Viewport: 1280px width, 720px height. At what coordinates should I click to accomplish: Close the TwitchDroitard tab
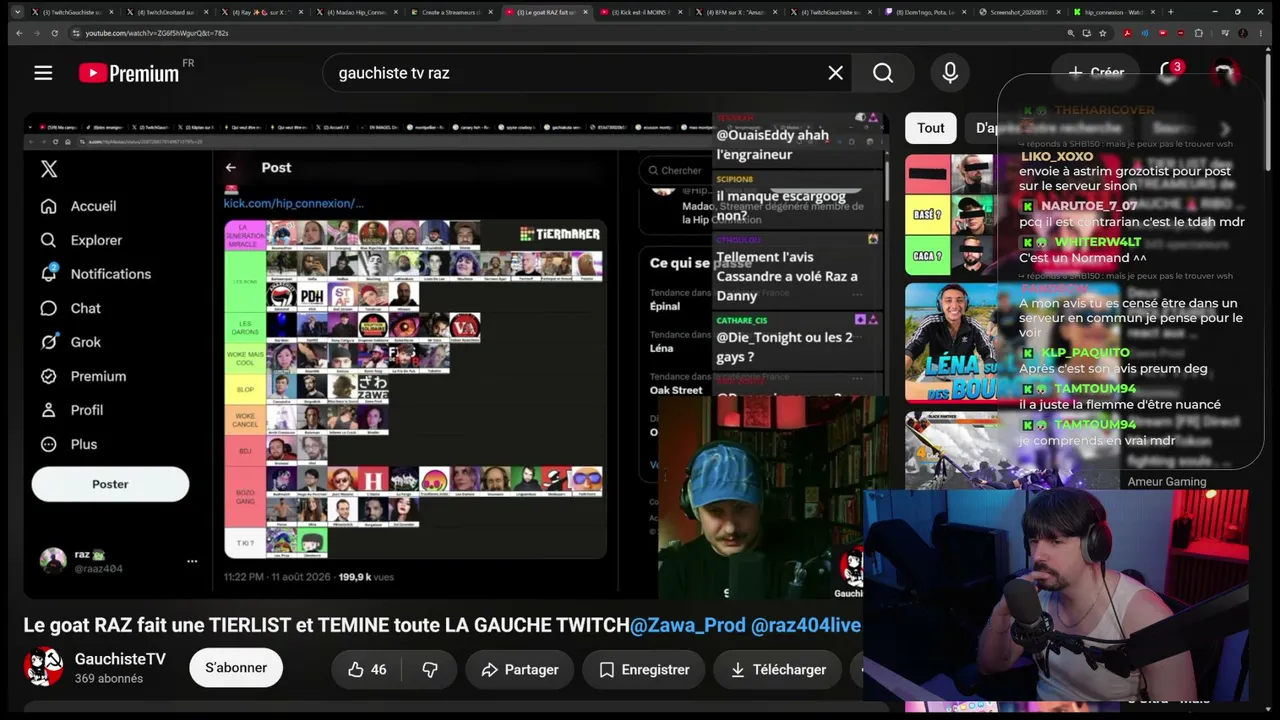[206, 12]
